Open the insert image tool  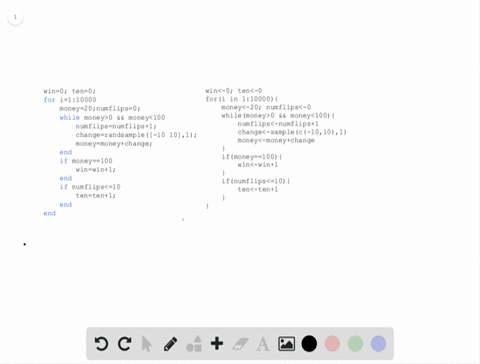[286, 344]
